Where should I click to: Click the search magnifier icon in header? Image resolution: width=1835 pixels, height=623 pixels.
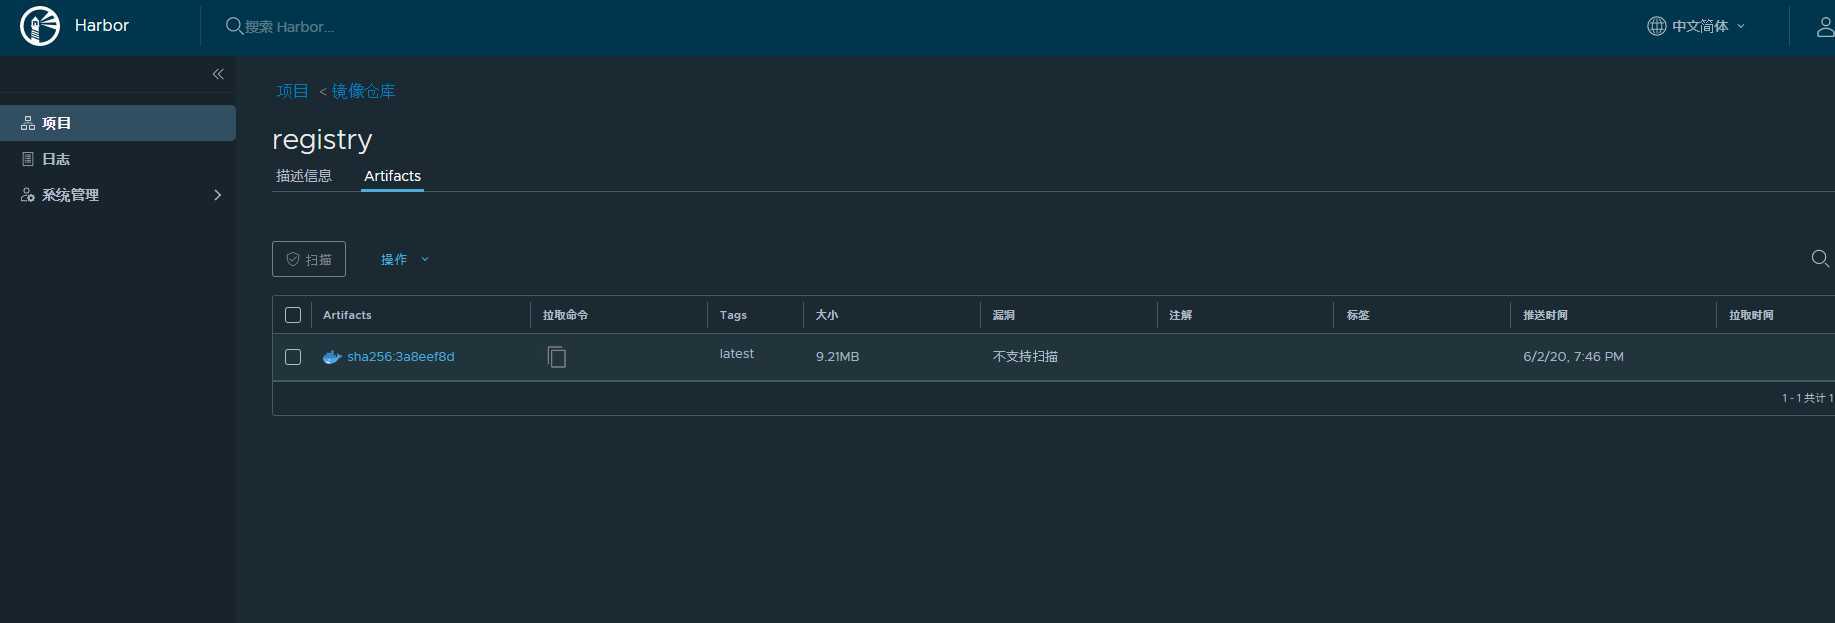234,26
